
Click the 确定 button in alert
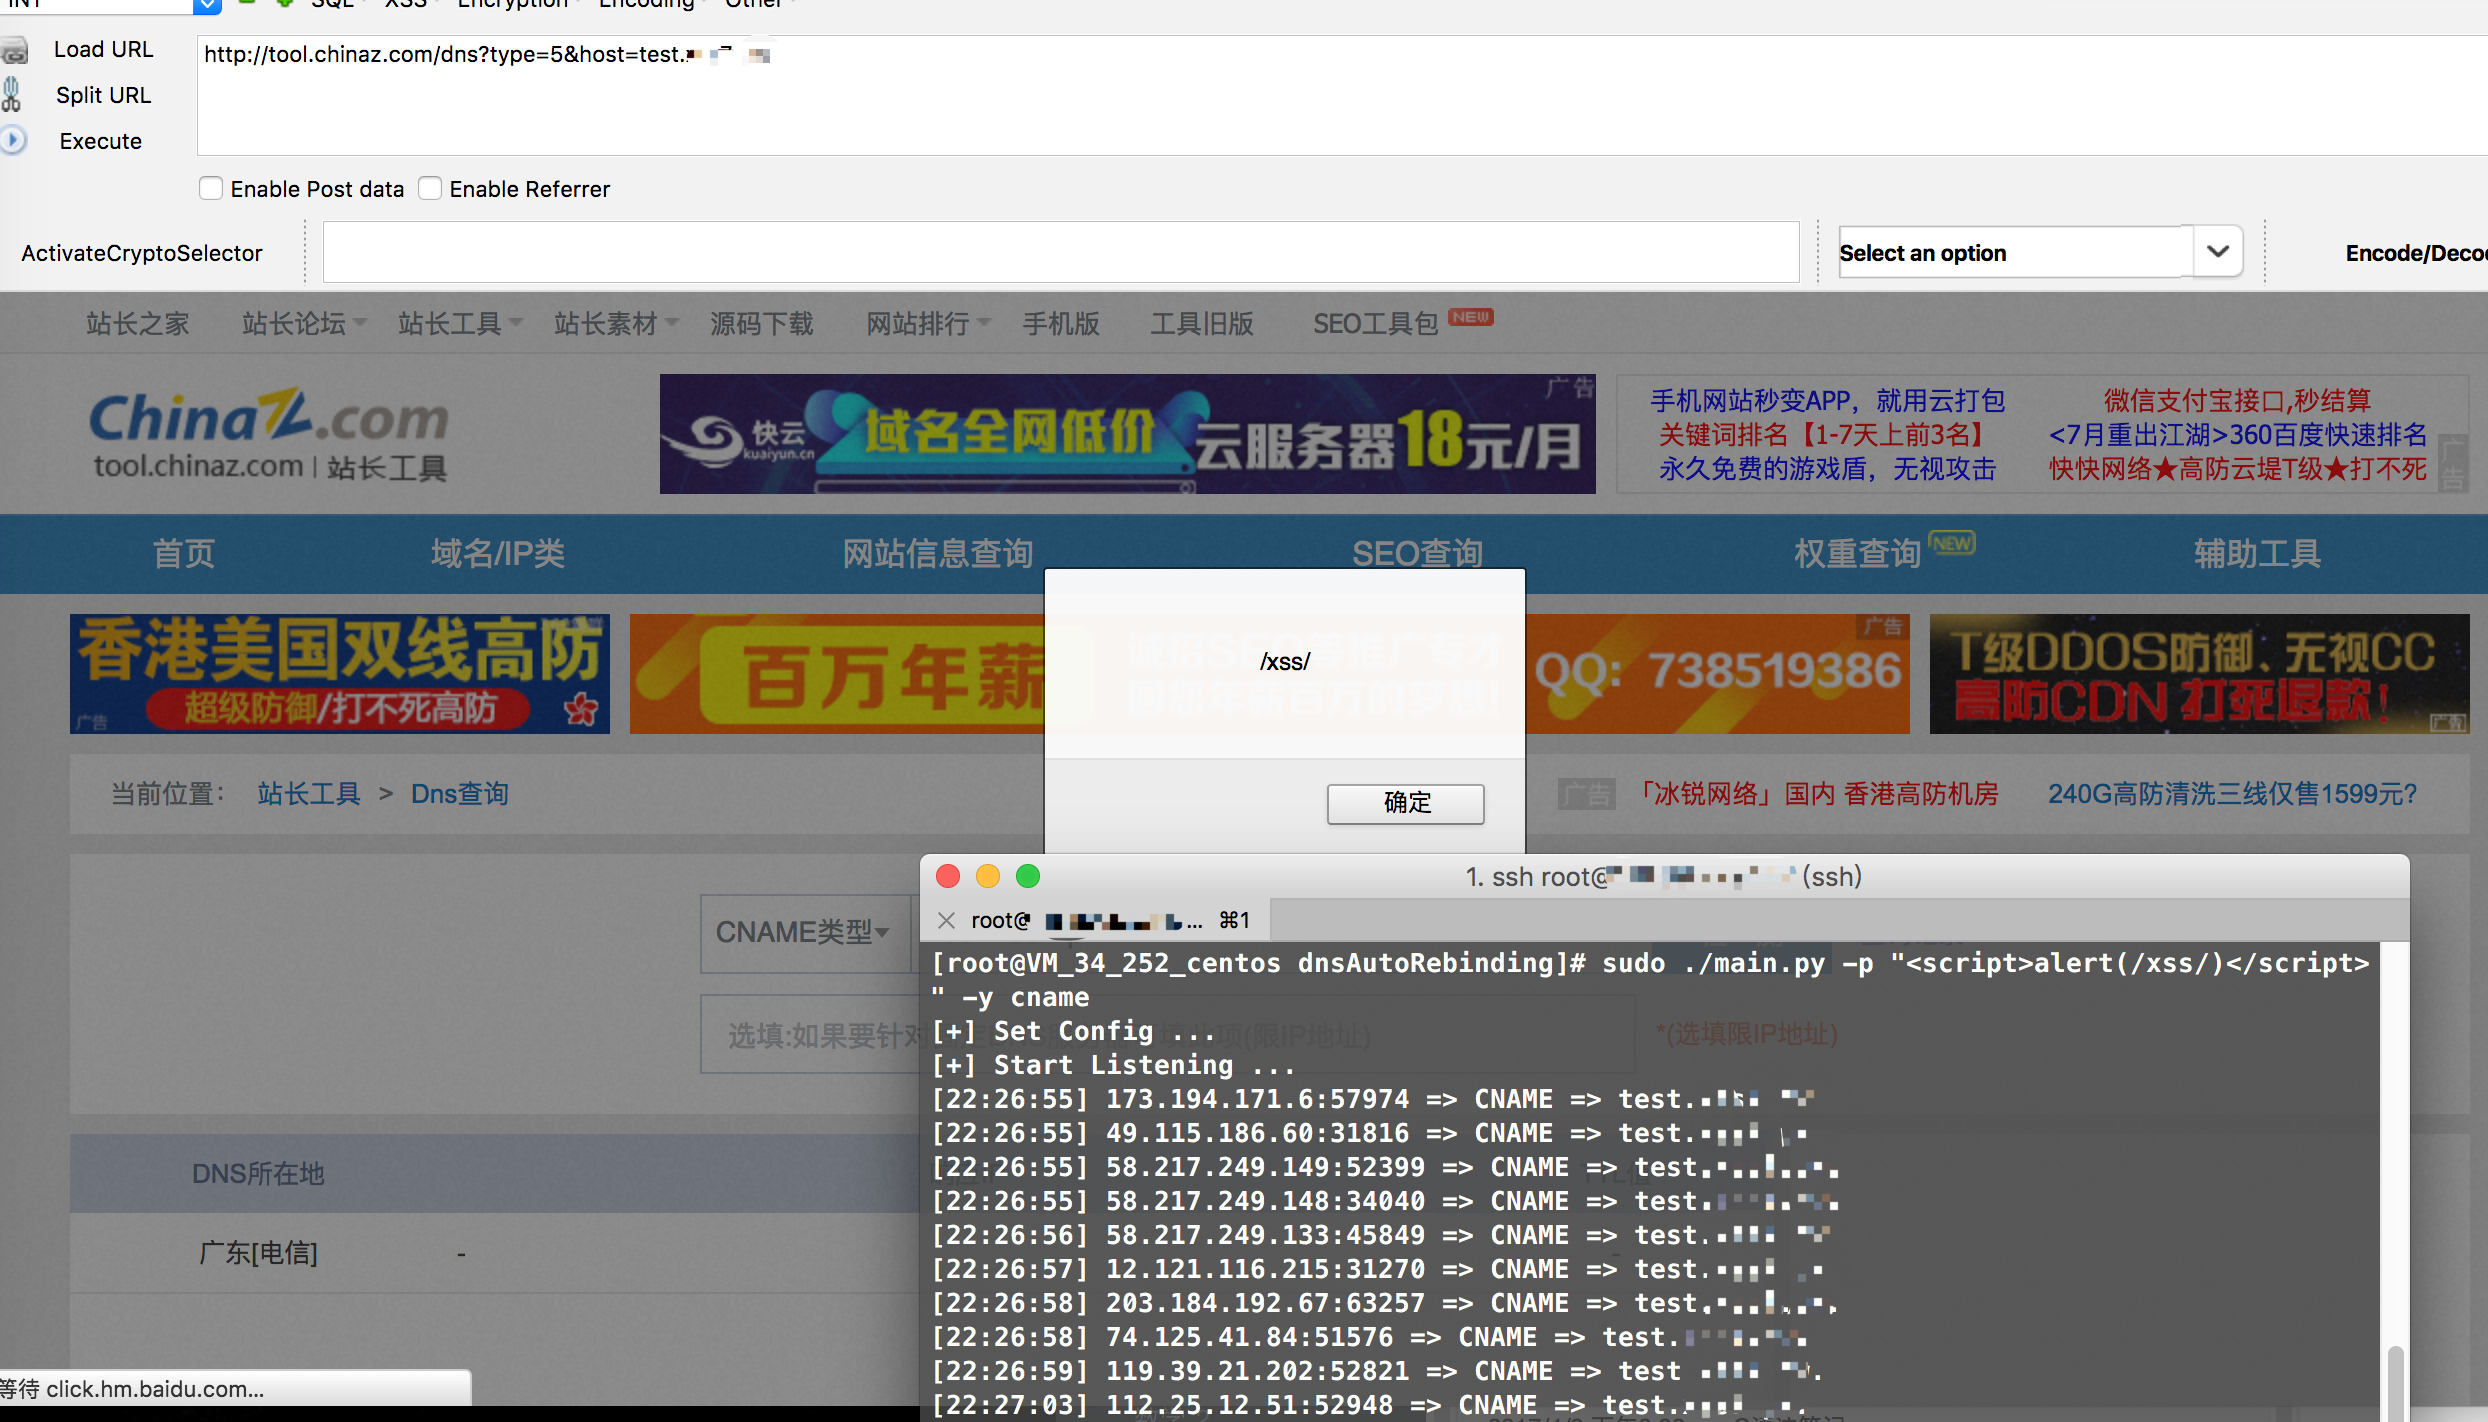[1405, 803]
